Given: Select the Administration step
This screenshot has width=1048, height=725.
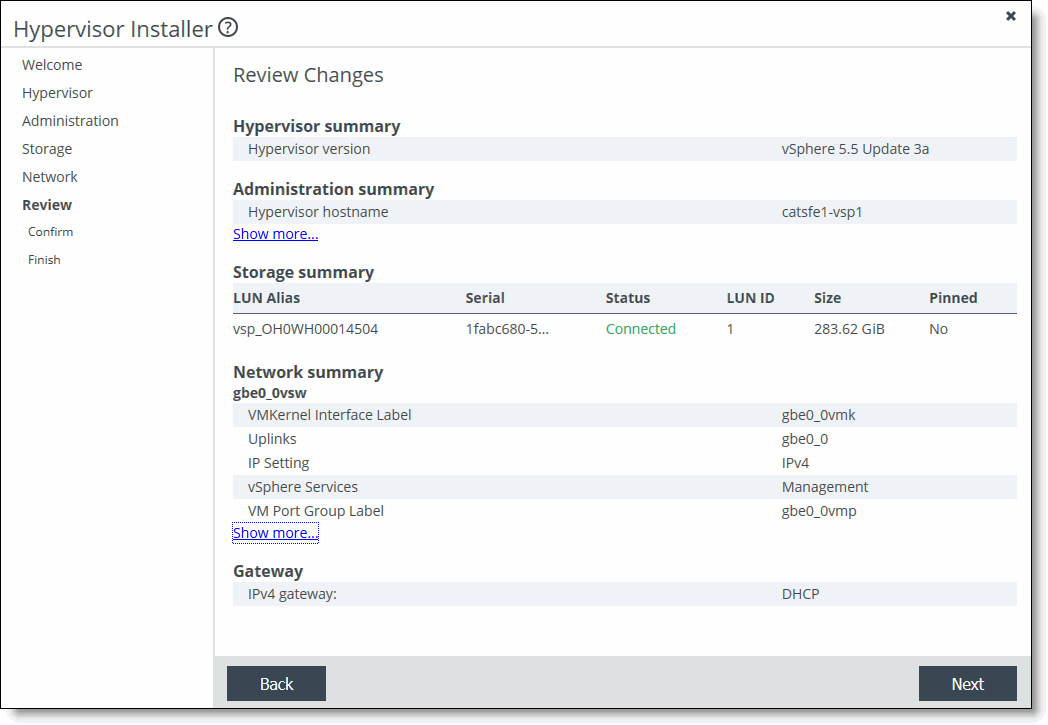Looking at the screenshot, I should 70,121.
